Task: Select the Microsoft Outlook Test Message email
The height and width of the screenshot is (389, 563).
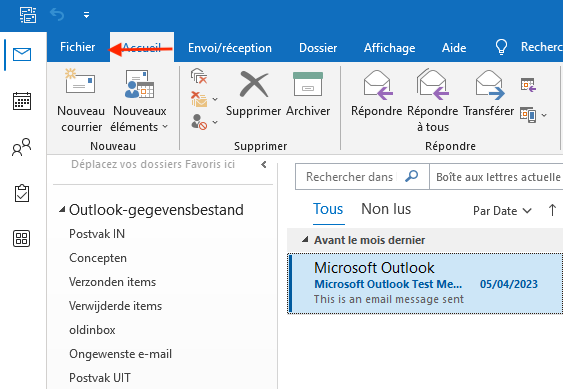Action: click(x=425, y=283)
